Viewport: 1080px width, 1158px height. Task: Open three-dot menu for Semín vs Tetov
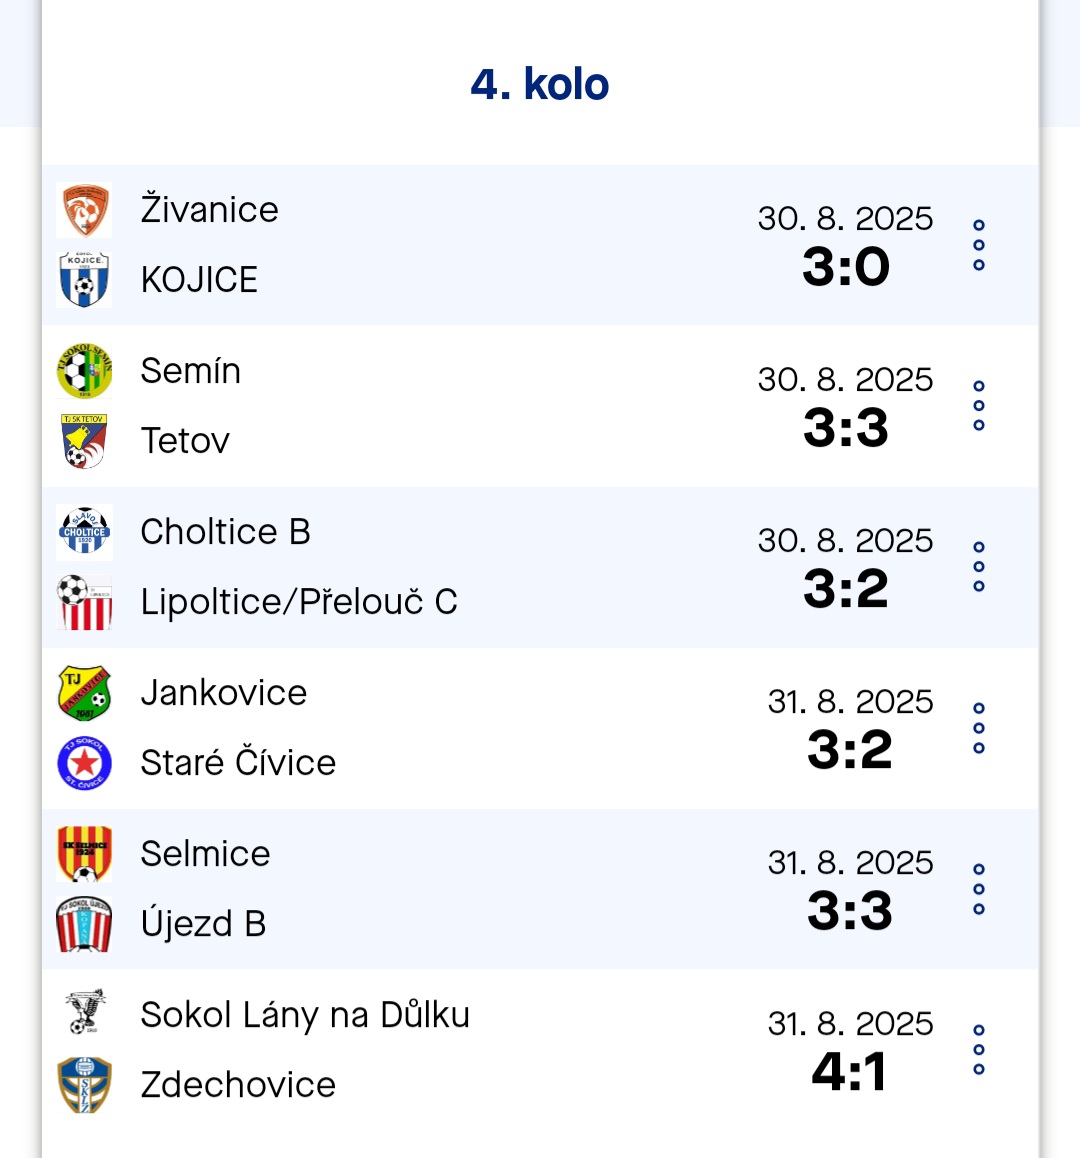979,406
